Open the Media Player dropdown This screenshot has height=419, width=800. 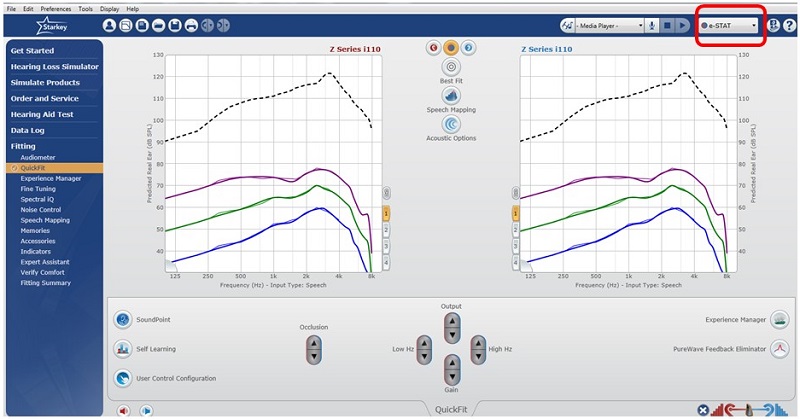[x=610, y=26]
